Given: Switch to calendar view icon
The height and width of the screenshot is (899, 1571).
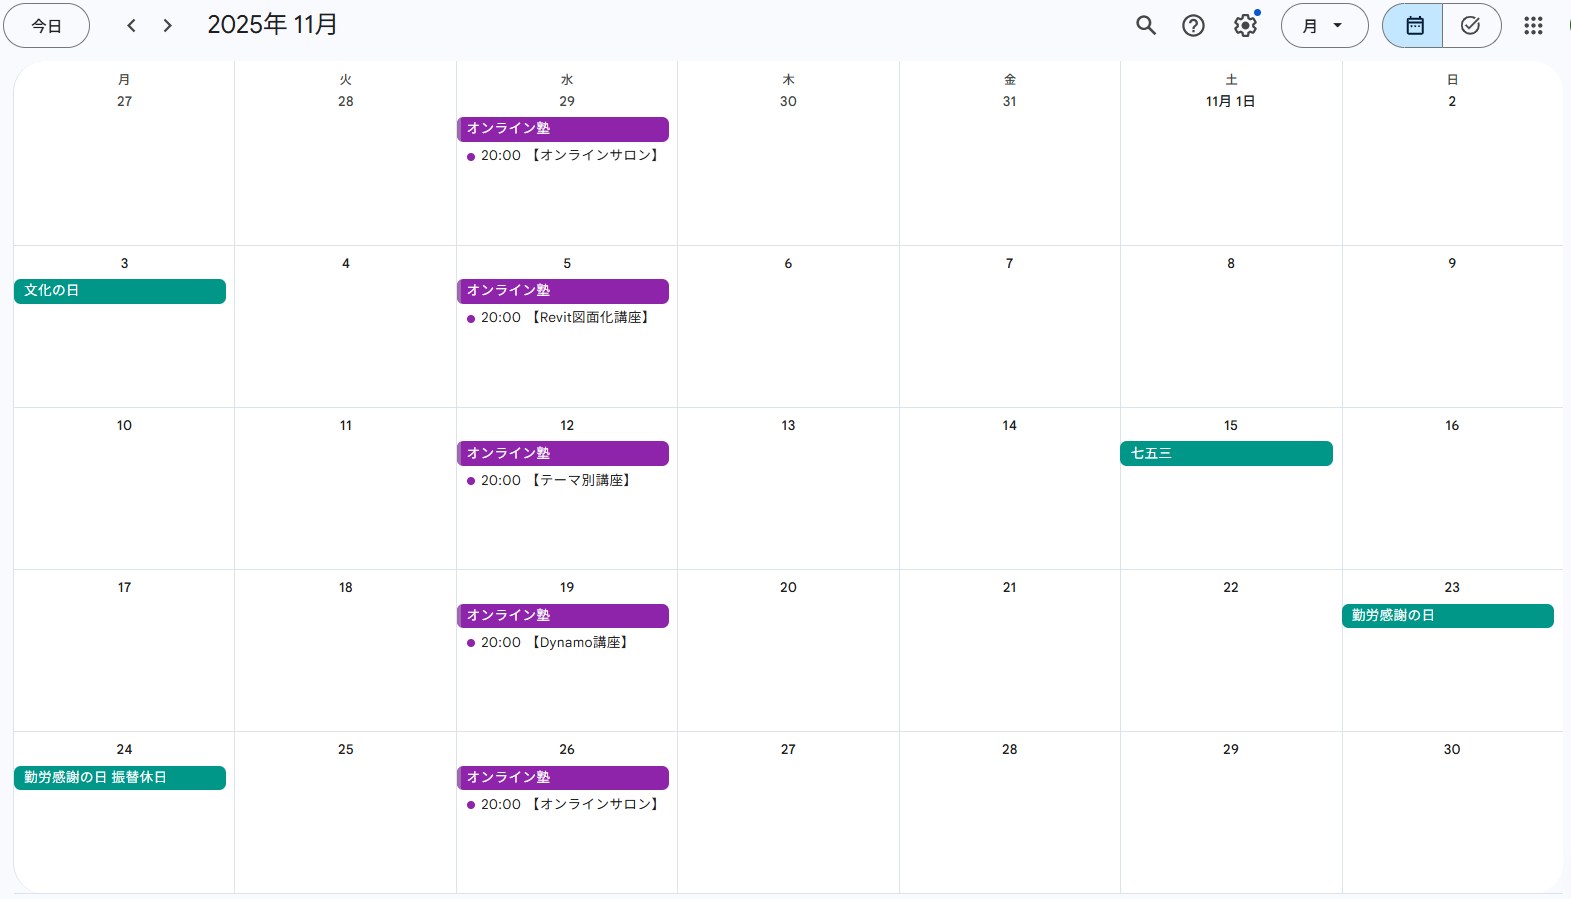Looking at the screenshot, I should (1414, 26).
